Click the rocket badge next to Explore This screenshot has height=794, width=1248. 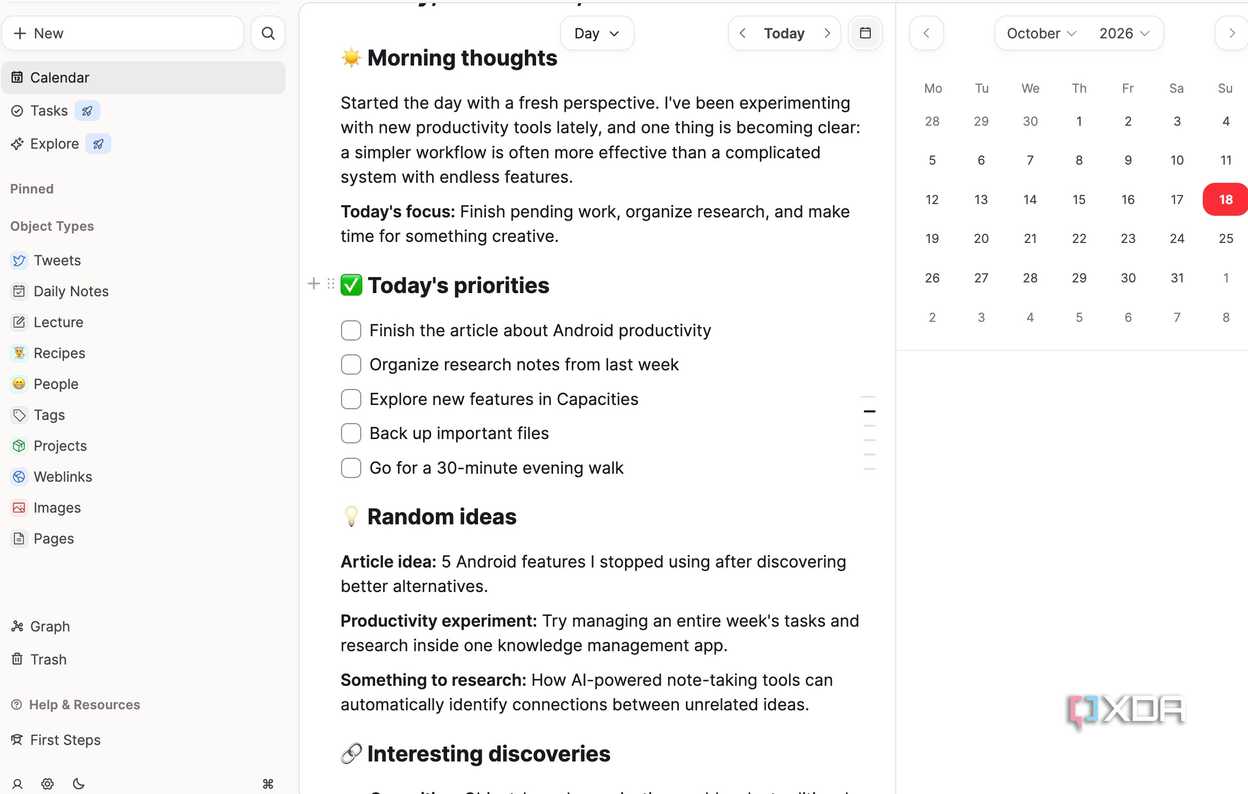pyautogui.click(x=98, y=144)
